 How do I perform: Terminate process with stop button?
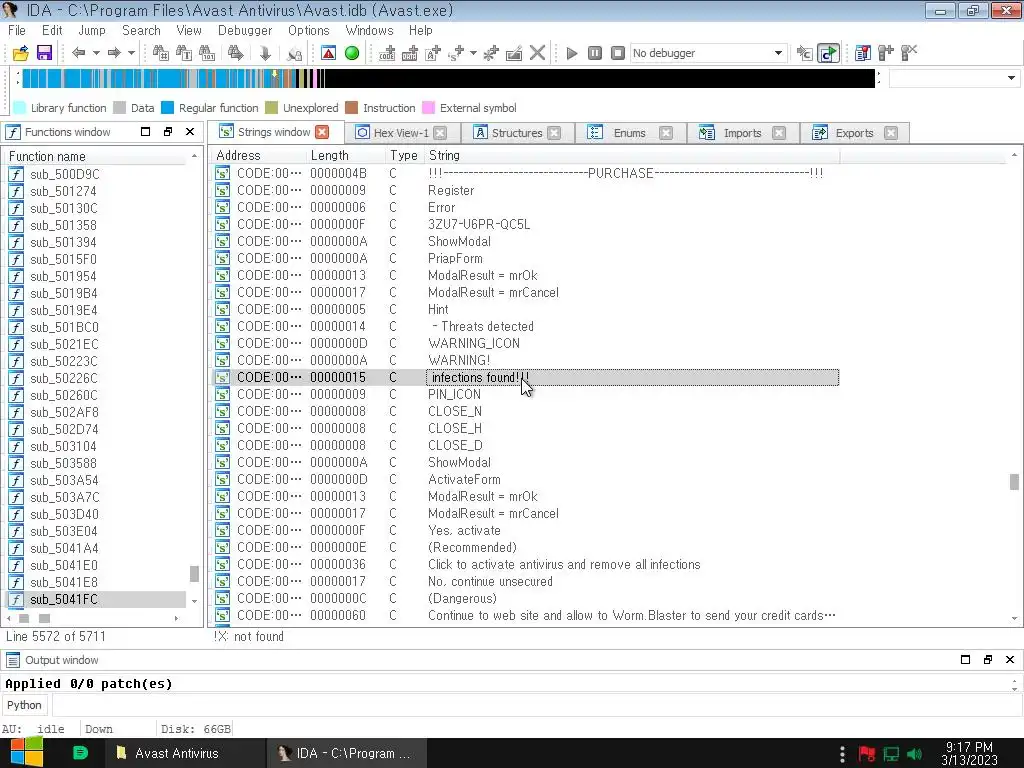617,53
